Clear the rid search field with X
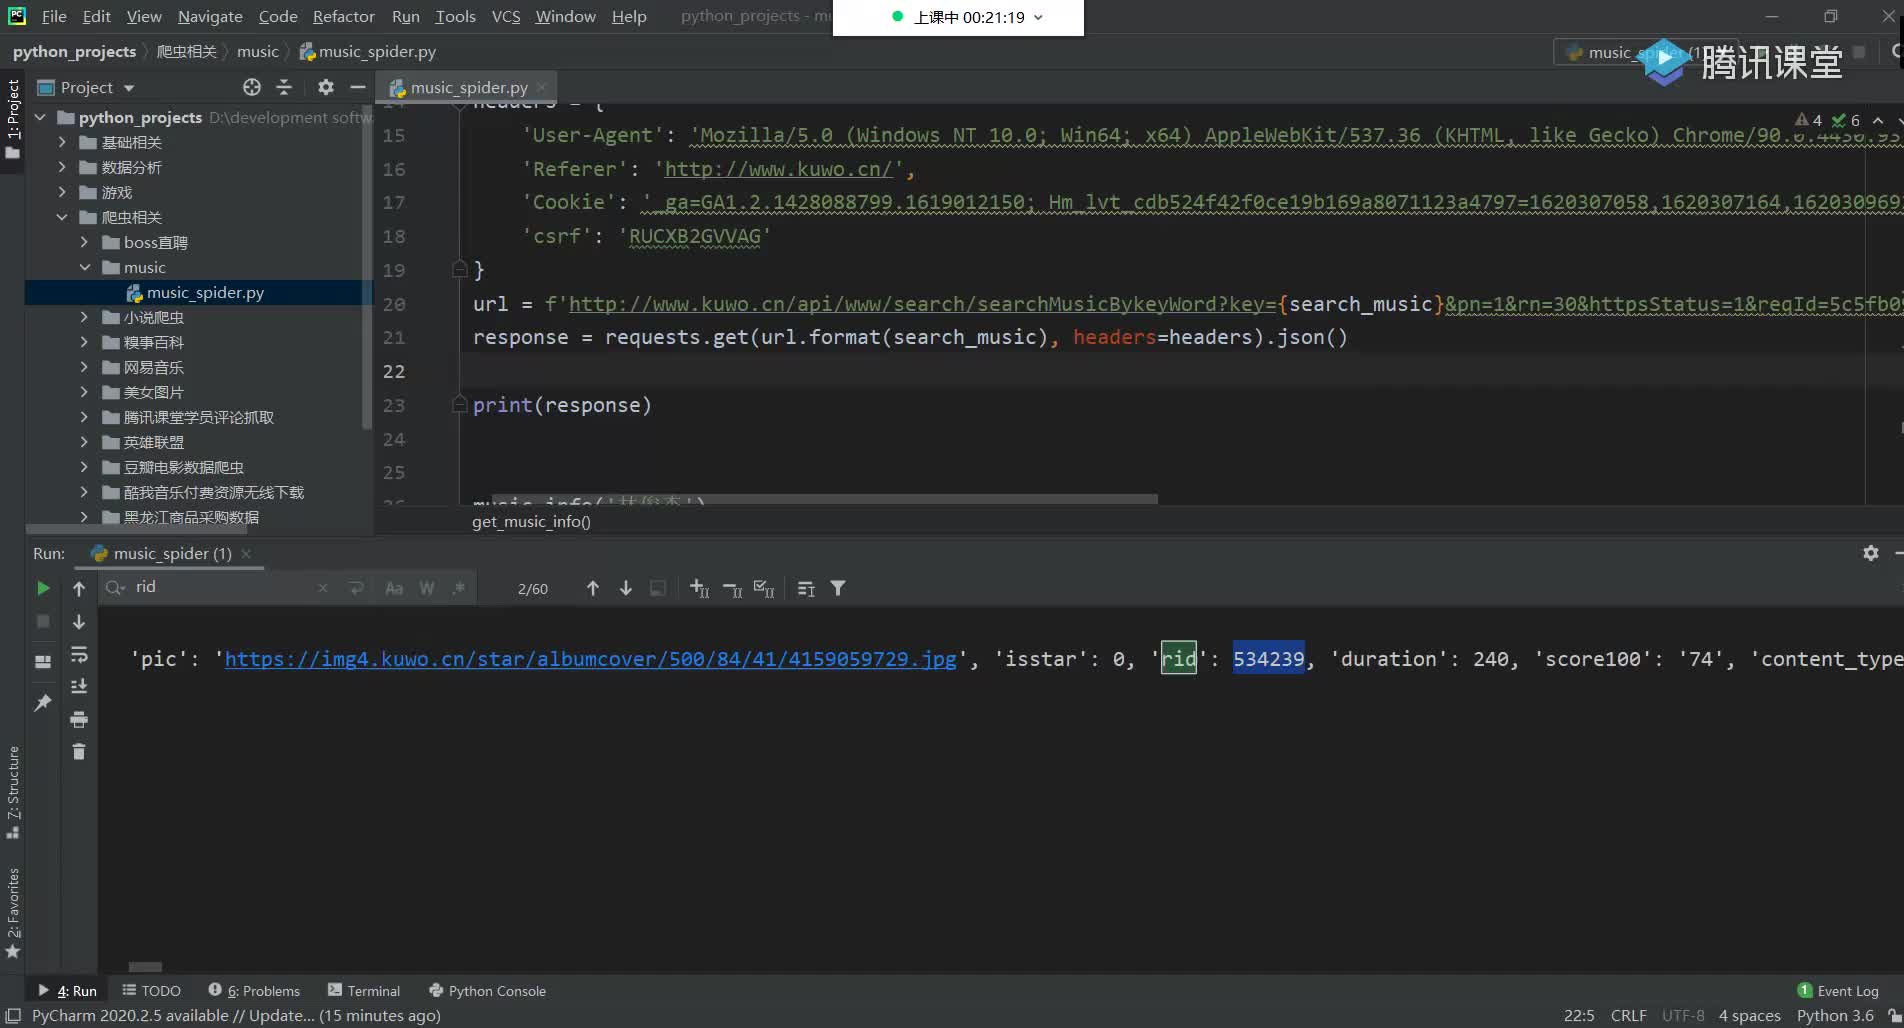 323,588
